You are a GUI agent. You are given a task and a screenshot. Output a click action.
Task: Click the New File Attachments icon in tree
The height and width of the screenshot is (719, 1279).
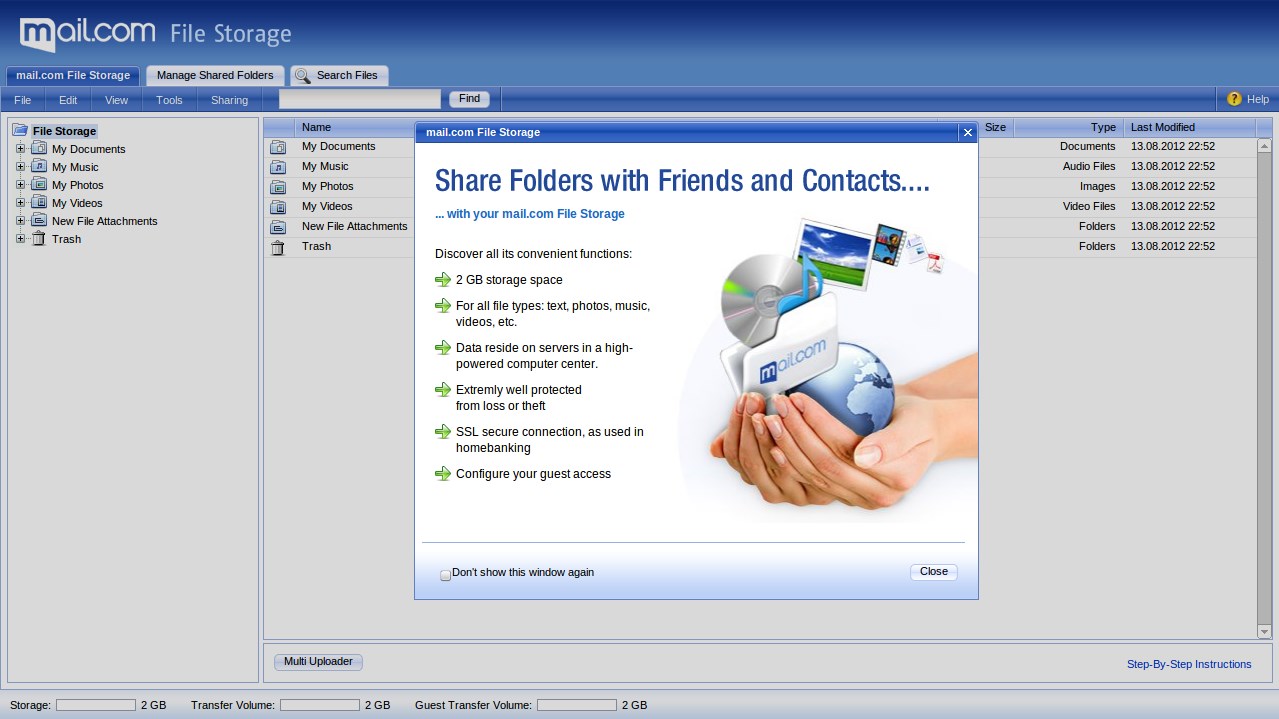coord(39,221)
